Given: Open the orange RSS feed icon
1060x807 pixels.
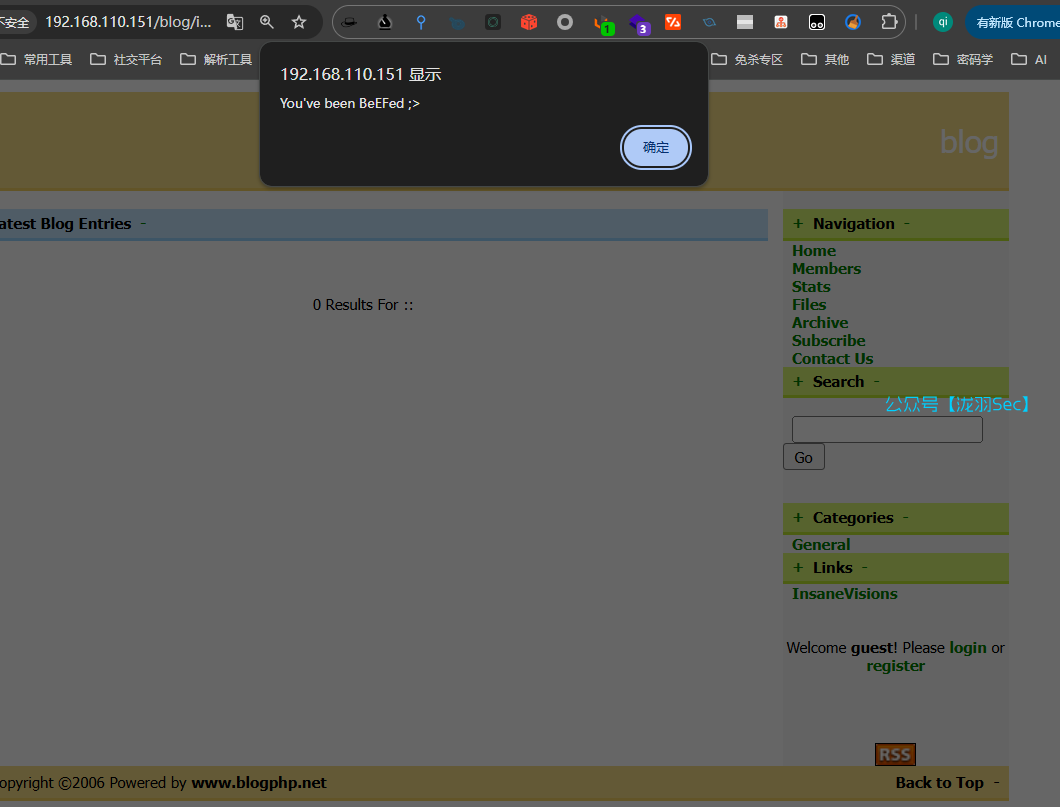Looking at the screenshot, I should coord(895,754).
